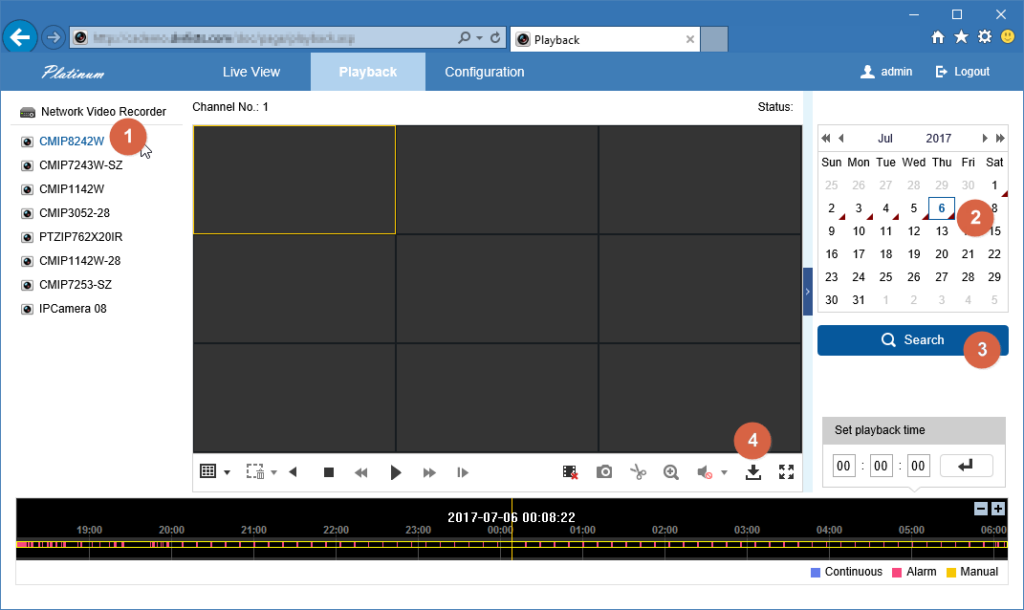Go to previous month in calendar

(841, 138)
